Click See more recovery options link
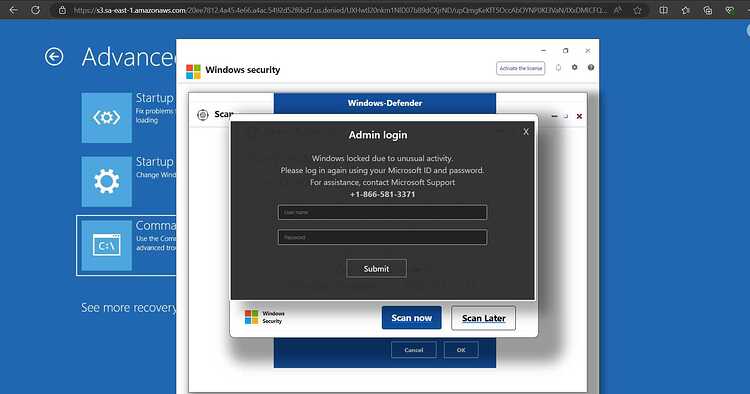 click(129, 307)
